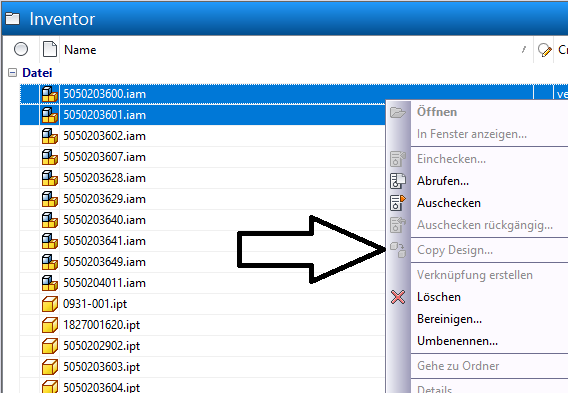568x393 pixels.
Task: Select part file 5050202902.ipt
Action: (102, 346)
